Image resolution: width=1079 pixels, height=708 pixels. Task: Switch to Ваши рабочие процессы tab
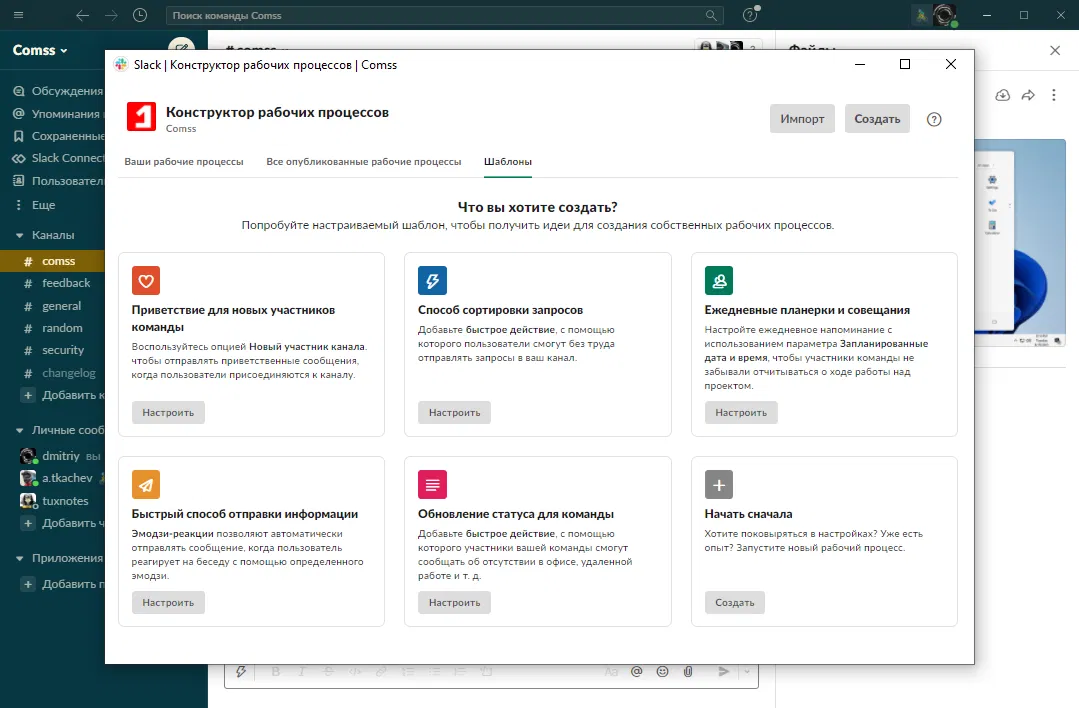click(184, 162)
